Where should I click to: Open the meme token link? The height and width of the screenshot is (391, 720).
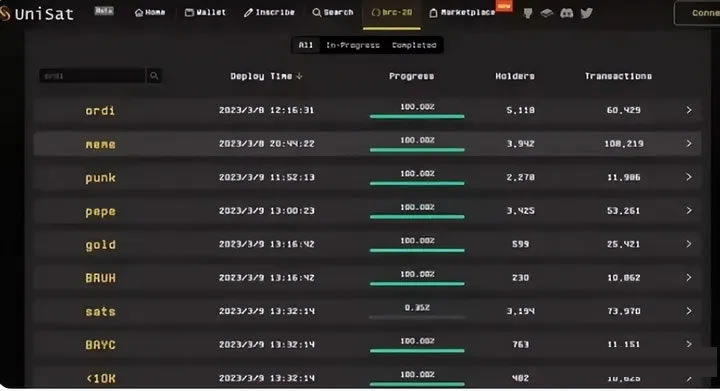[101, 144]
